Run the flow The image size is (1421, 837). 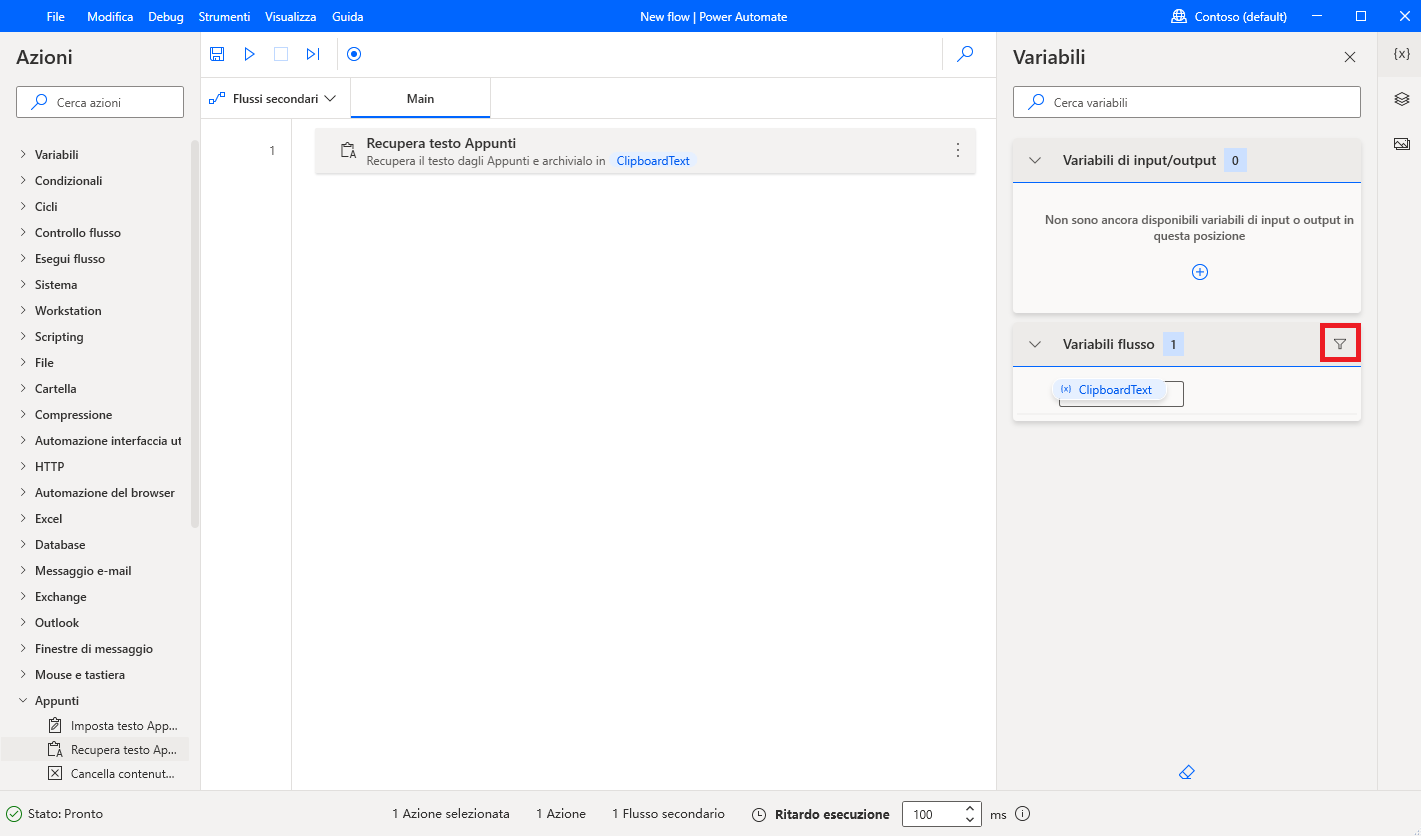tap(249, 54)
